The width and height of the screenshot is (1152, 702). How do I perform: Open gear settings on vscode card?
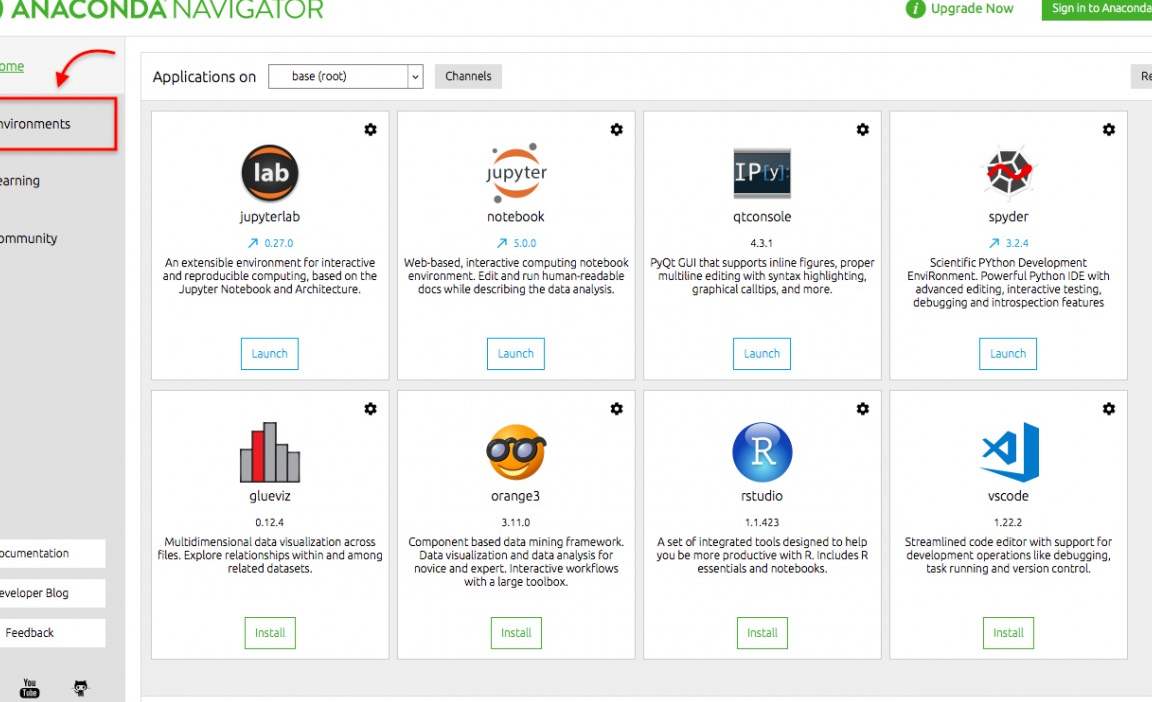pos(1109,408)
